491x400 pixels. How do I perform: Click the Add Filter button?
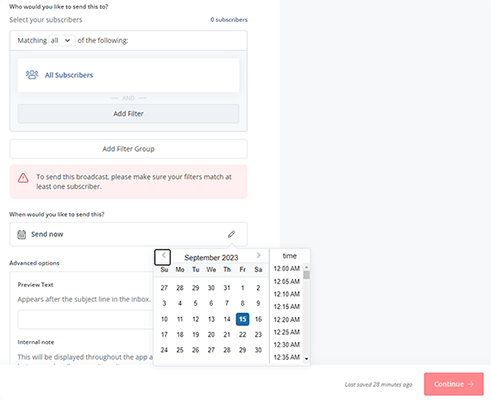(128, 114)
